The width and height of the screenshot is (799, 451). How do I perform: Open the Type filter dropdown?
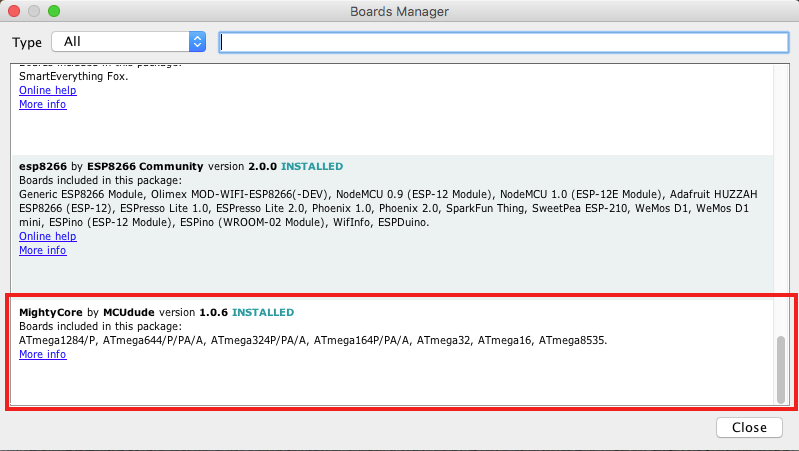[x=128, y=42]
